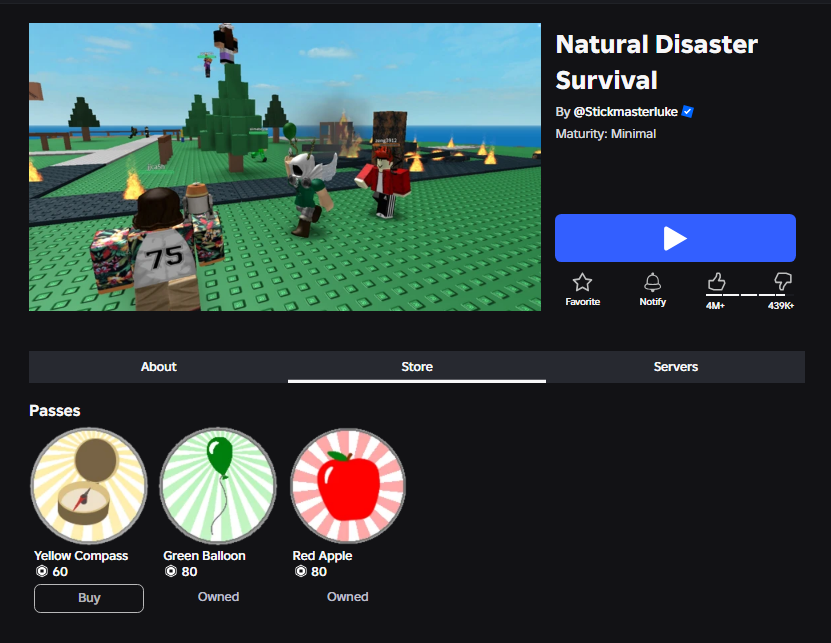Click the Notify label text
This screenshot has width=831, height=643.
[652, 302]
